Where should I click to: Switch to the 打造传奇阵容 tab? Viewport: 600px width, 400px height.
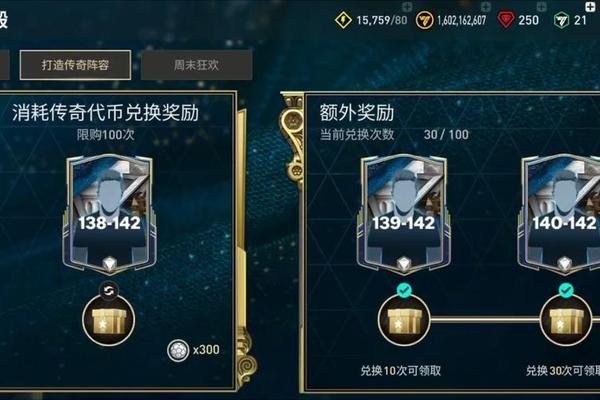point(75,65)
